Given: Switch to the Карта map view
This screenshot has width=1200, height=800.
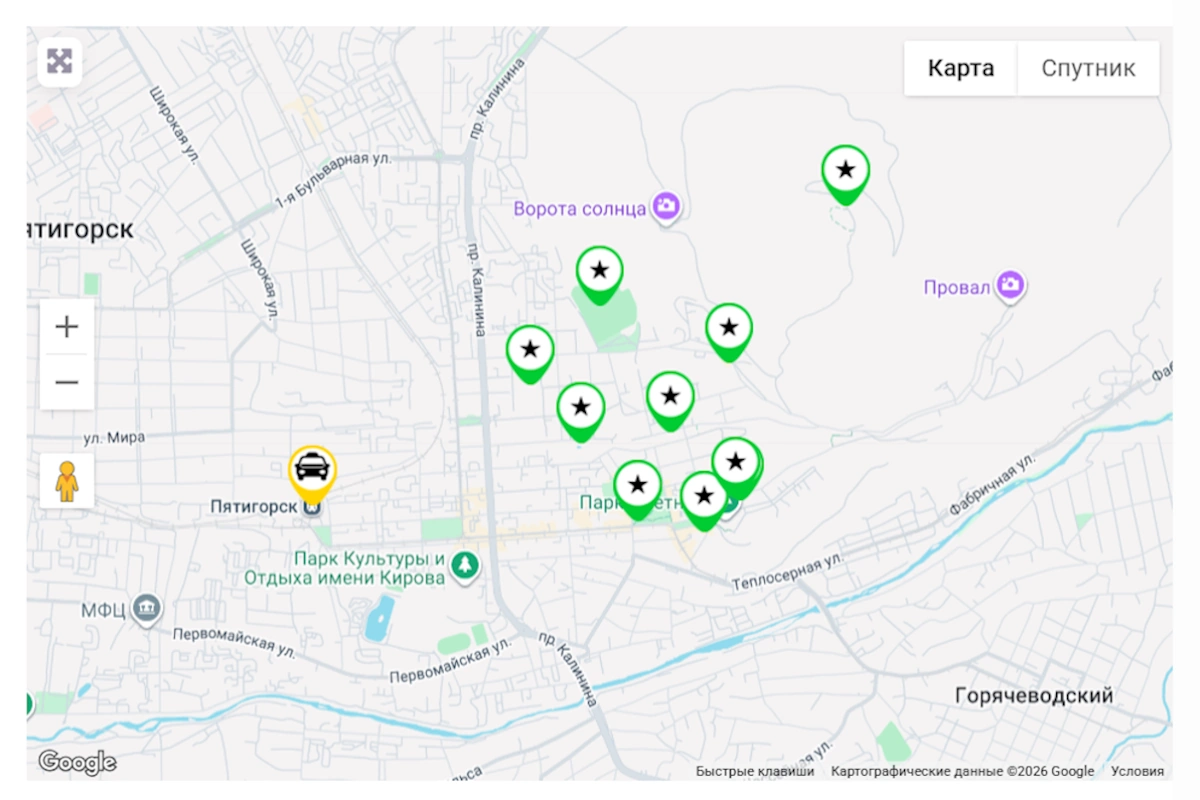Looking at the screenshot, I should [x=961, y=68].
